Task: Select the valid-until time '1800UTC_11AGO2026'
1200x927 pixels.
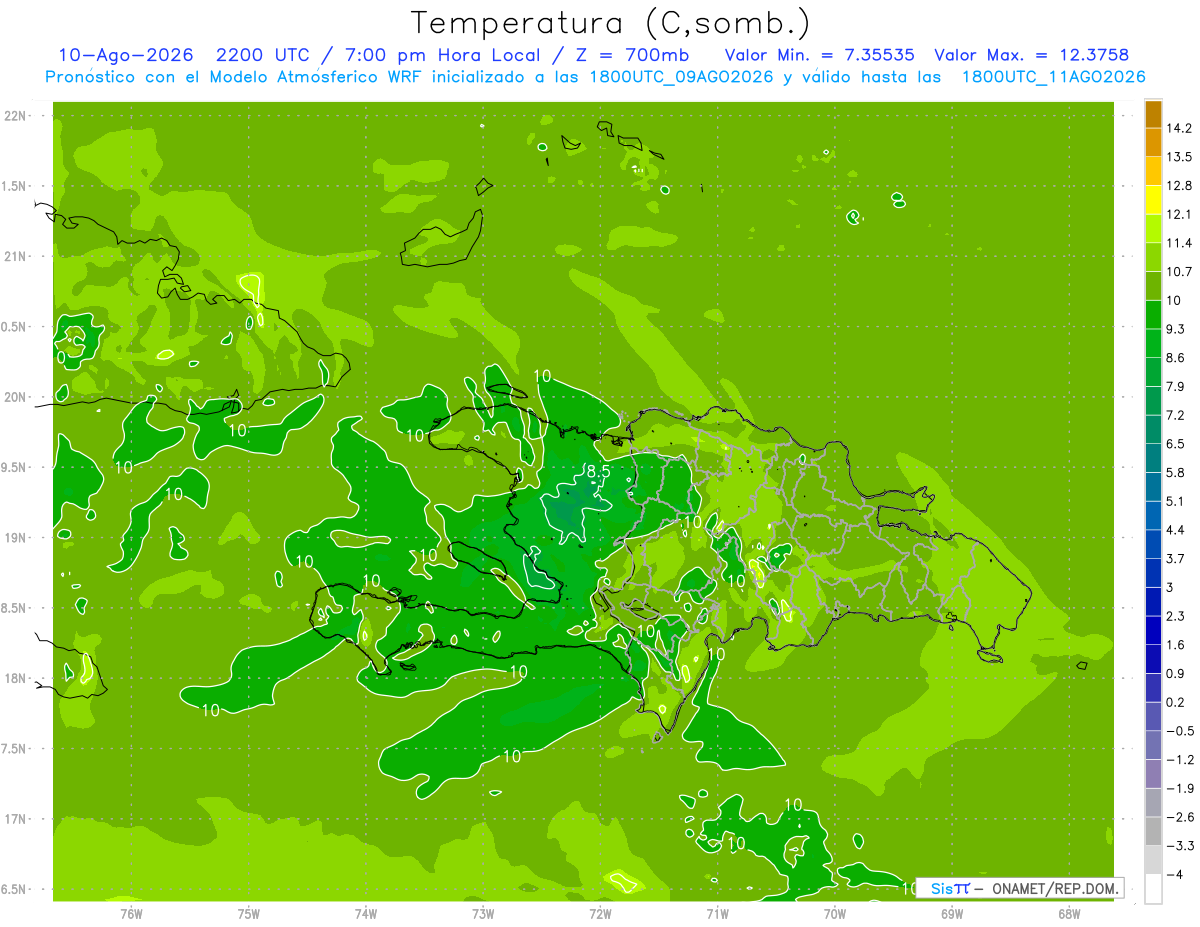Action: coord(1053,77)
